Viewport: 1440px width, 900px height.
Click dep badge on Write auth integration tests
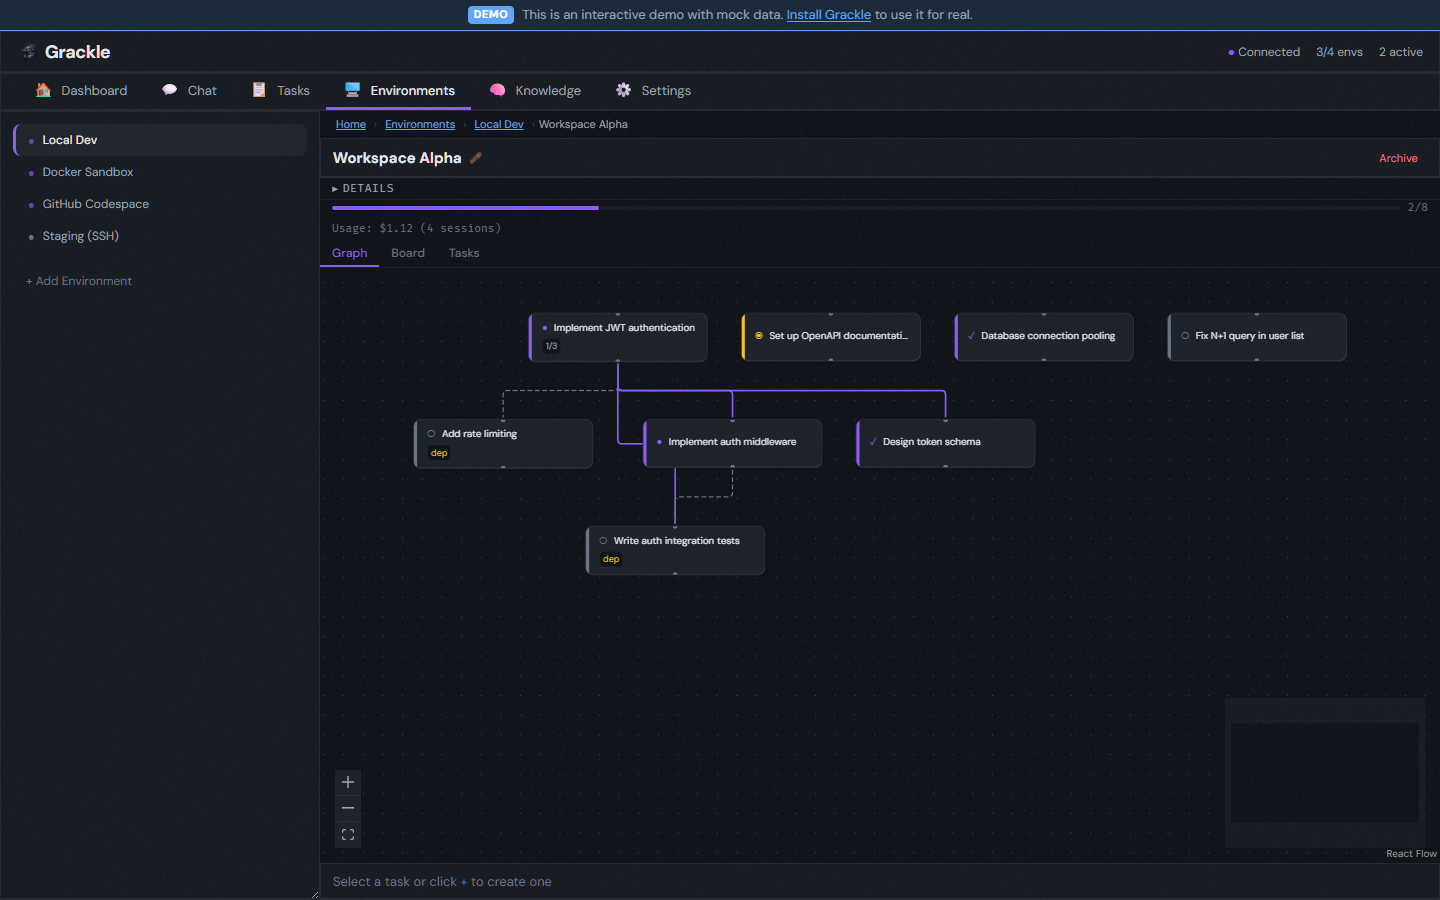click(611, 559)
